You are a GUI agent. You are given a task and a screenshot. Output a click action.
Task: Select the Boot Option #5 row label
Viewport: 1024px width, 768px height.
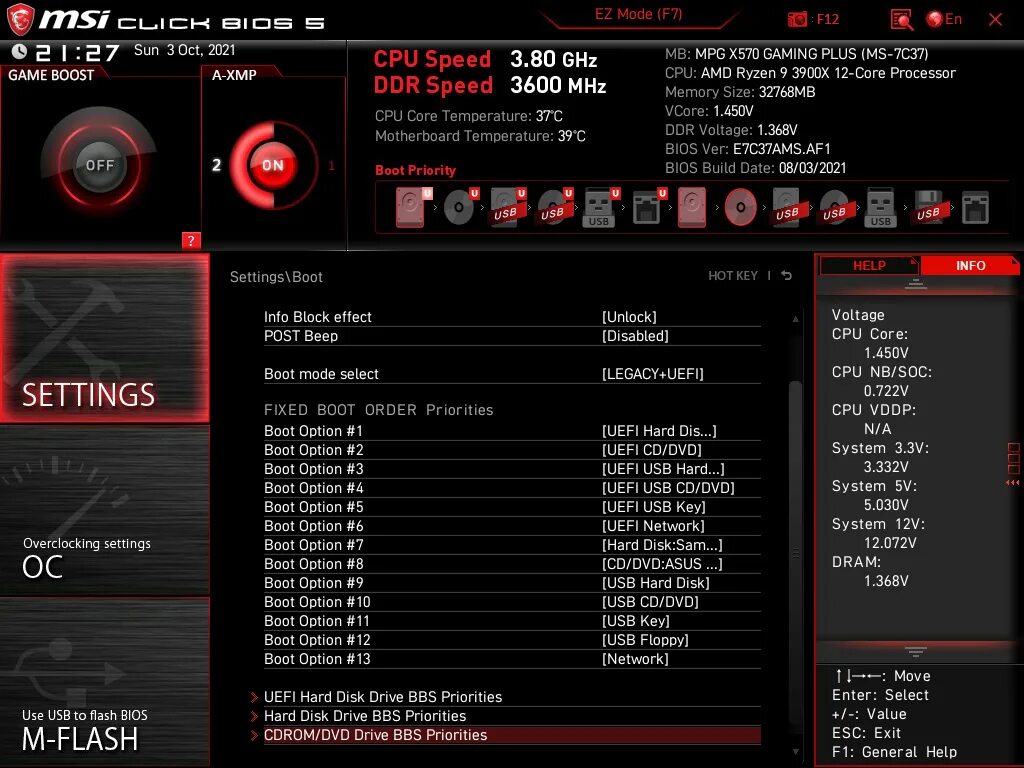click(x=313, y=507)
